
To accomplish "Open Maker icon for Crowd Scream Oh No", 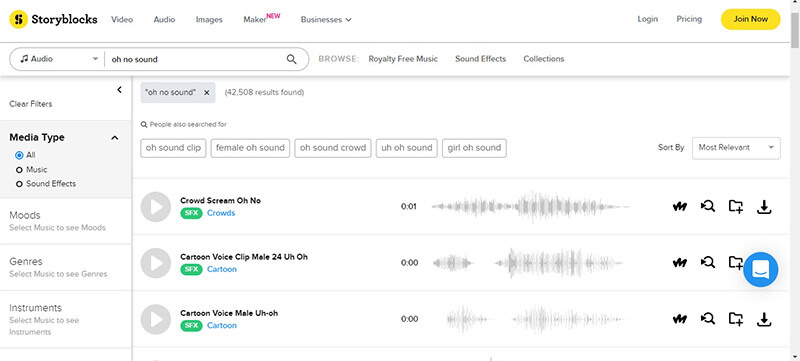I will 679,207.
